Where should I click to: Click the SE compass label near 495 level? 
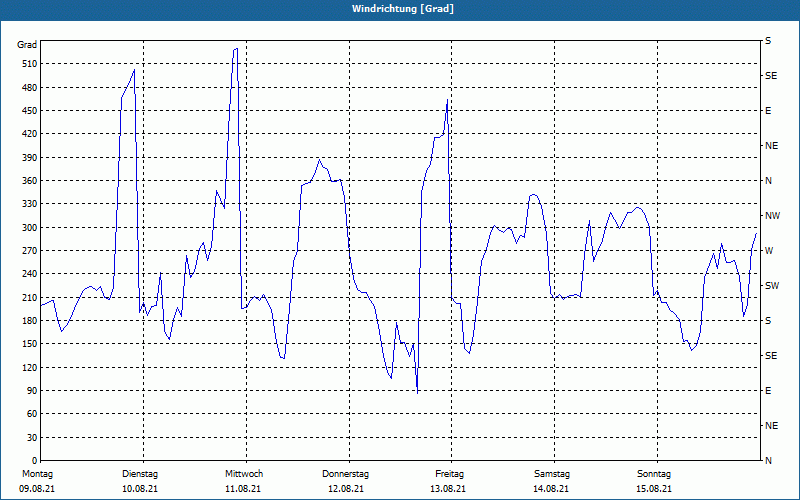click(771, 76)
